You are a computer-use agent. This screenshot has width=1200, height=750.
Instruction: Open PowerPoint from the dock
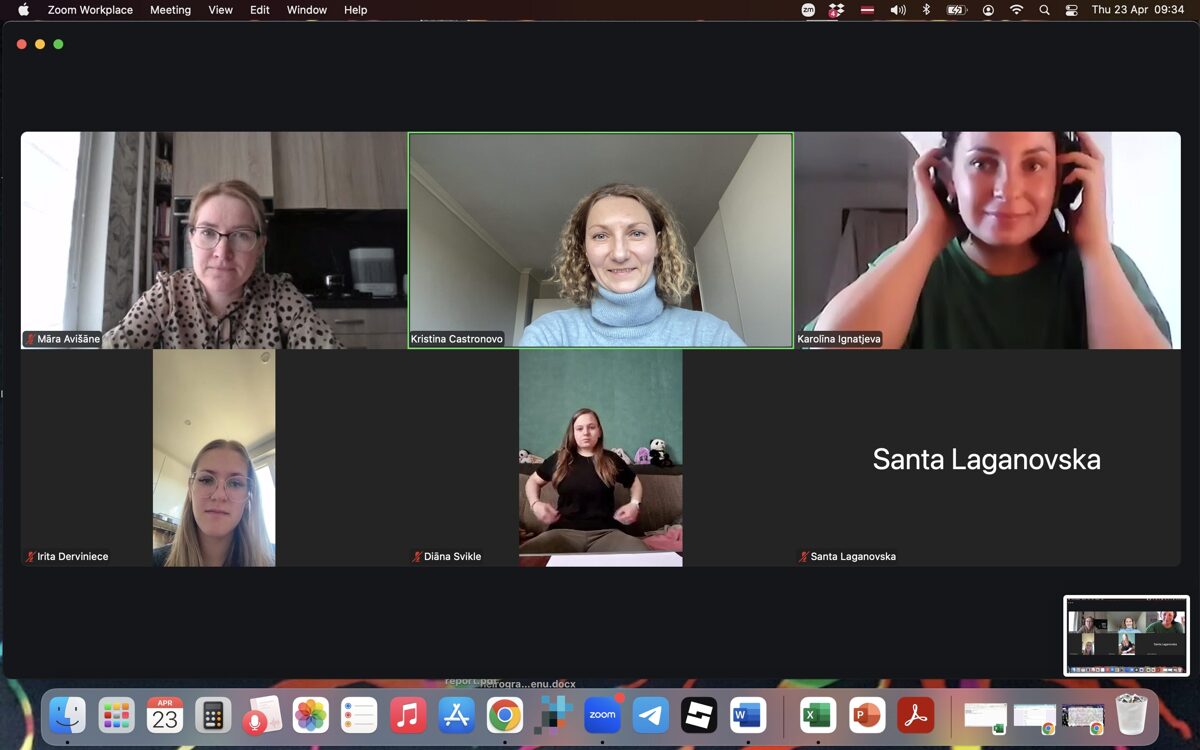[x=867, y=715]
